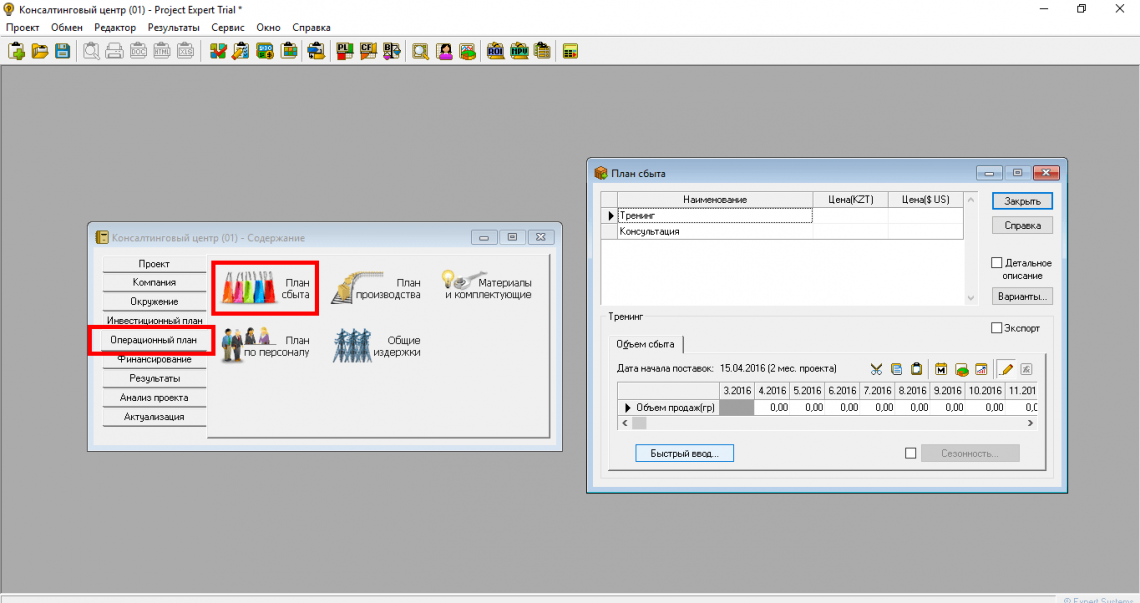Open Общие издержки icon
This screenshot has height=603, width=1140.
(x=377, y=346)
